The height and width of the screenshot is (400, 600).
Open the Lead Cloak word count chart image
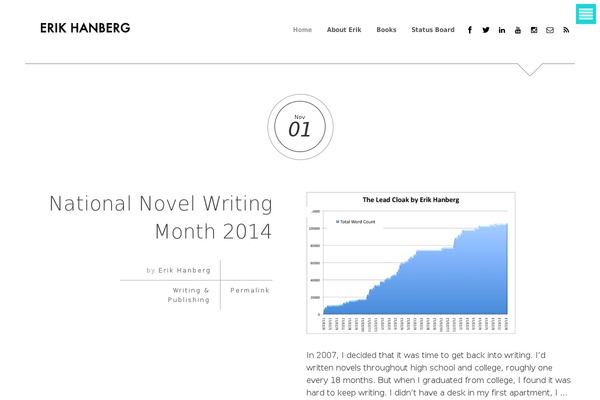411,263
